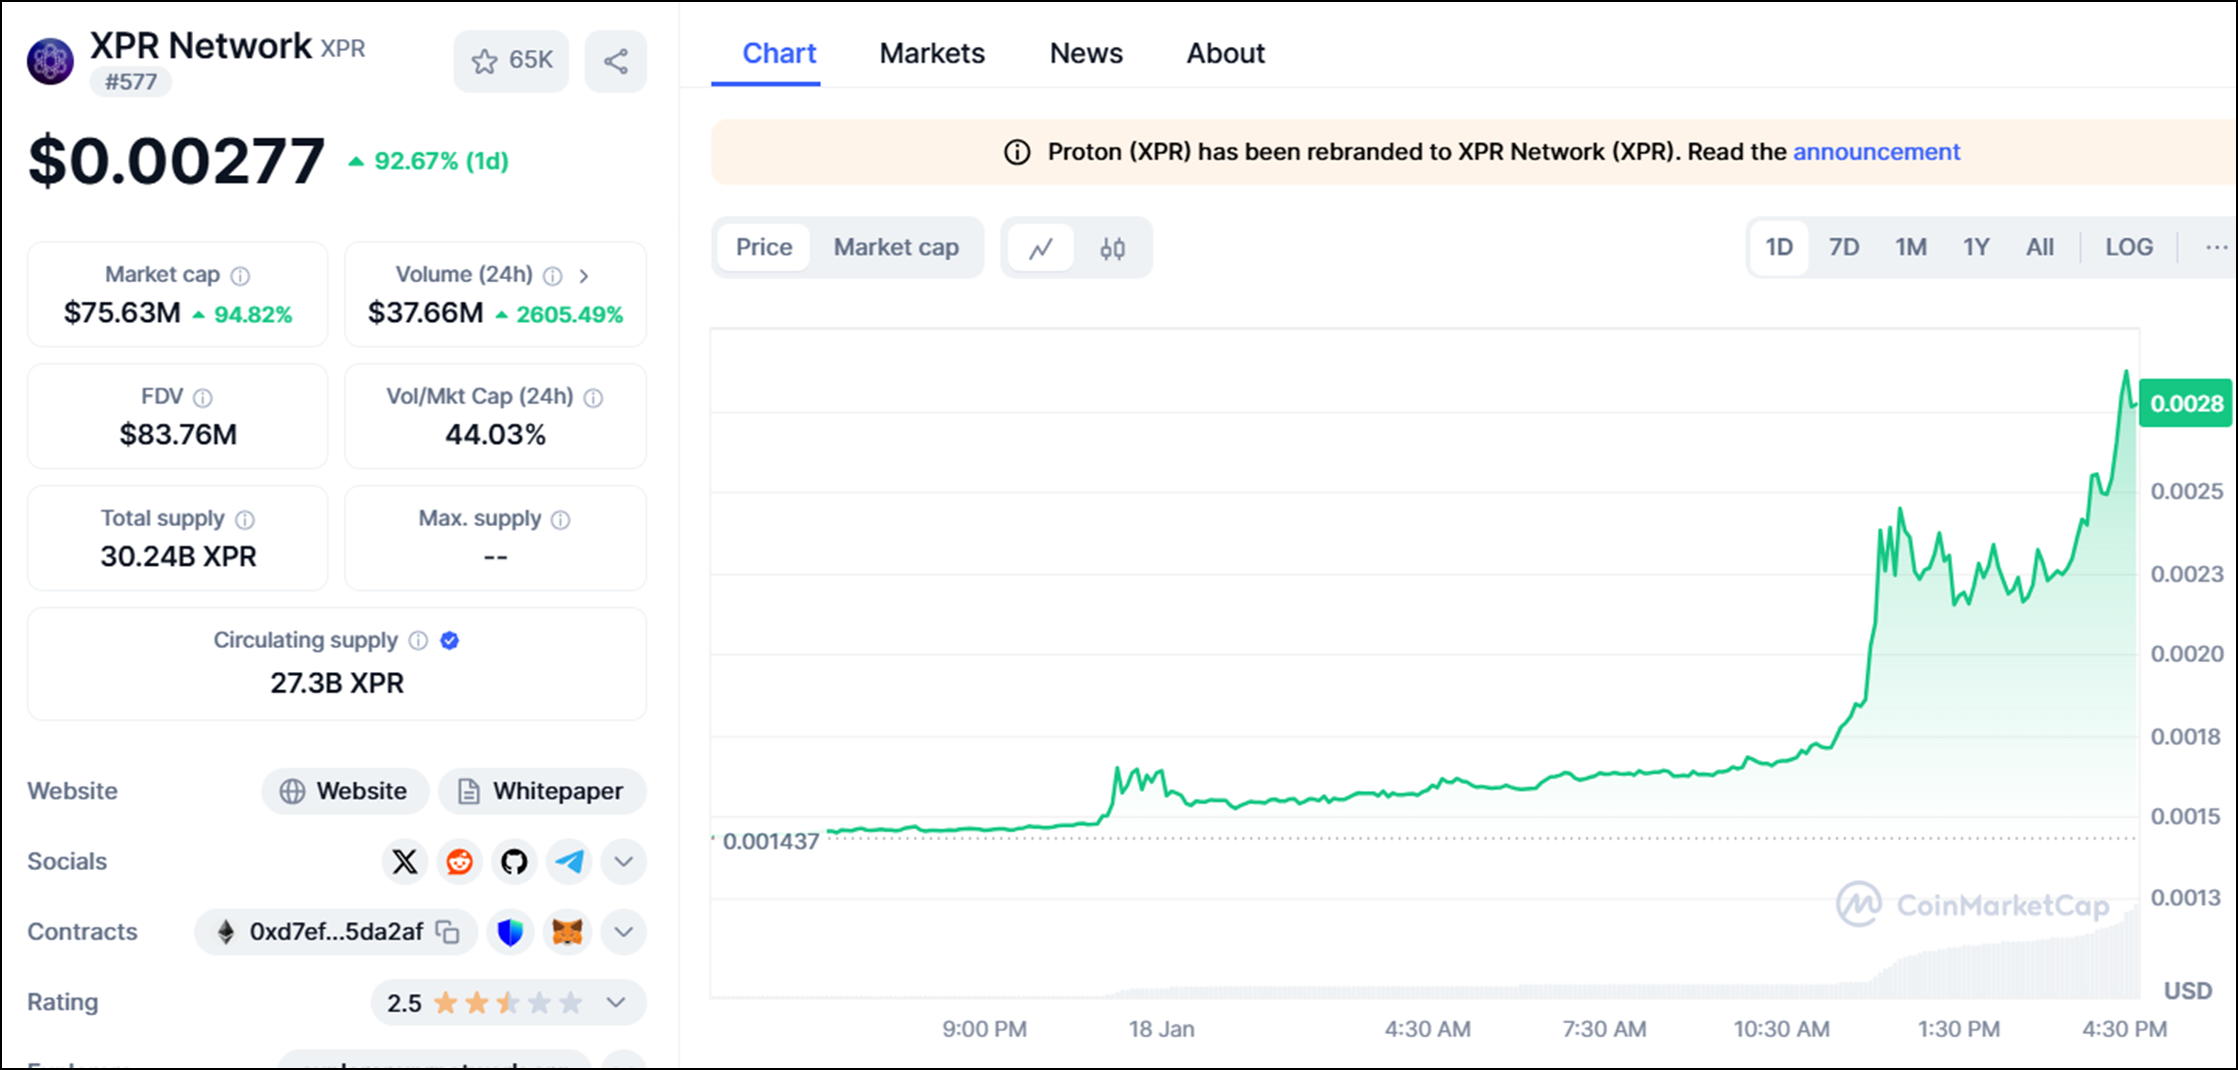The width and height of the screenshot is (2238, 1070).
Task: Open the GitHub social link
Action: (x=514, y=861)
